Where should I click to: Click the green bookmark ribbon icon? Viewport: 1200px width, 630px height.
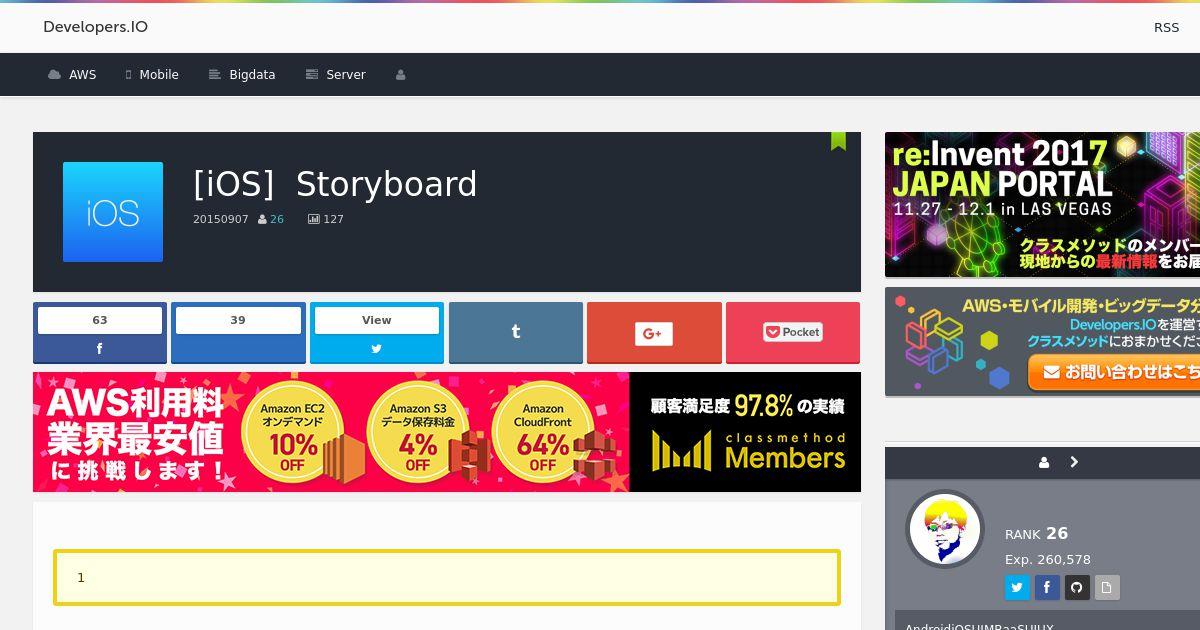tap(838, 141)
